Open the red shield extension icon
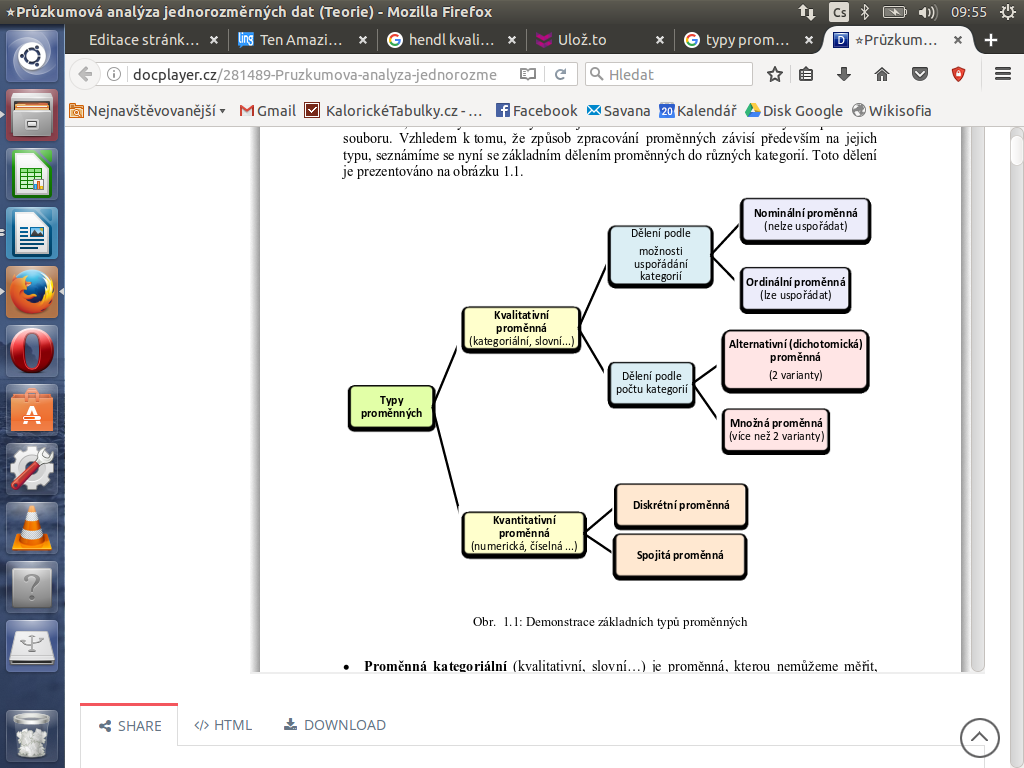The image size is (1024, 768). (958, 75)
